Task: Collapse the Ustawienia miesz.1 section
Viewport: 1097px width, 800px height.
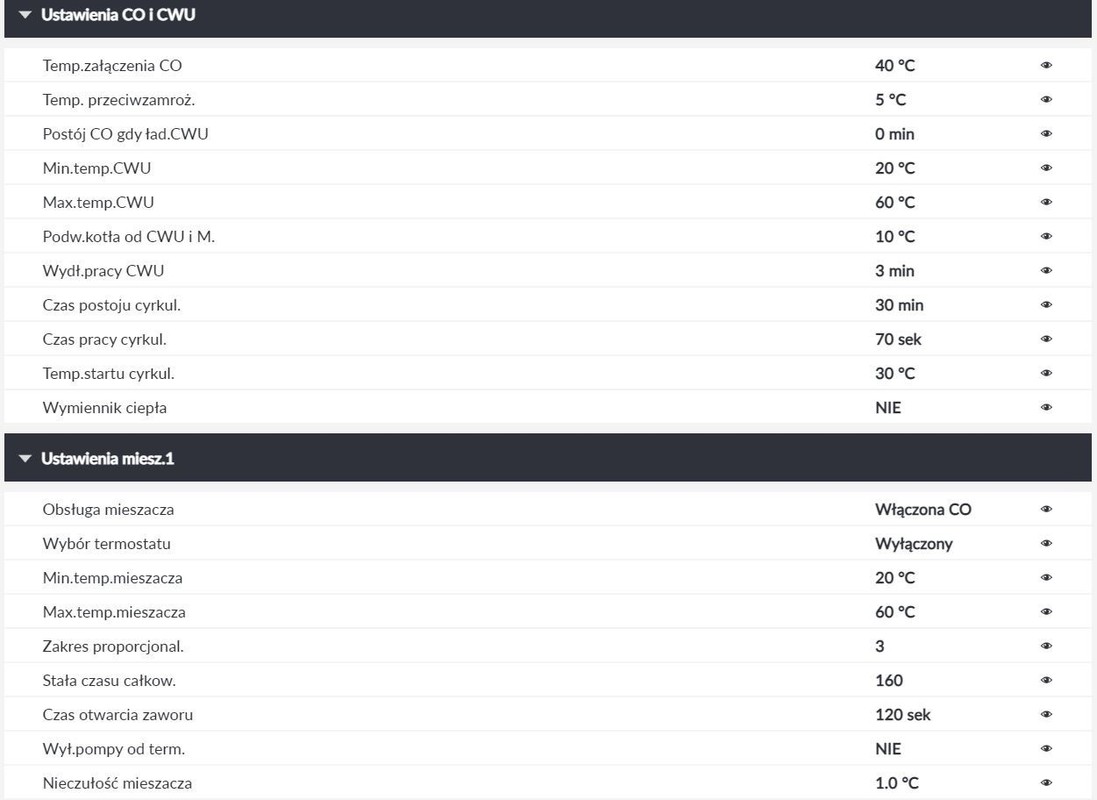Action: click(x=26, y=459)
